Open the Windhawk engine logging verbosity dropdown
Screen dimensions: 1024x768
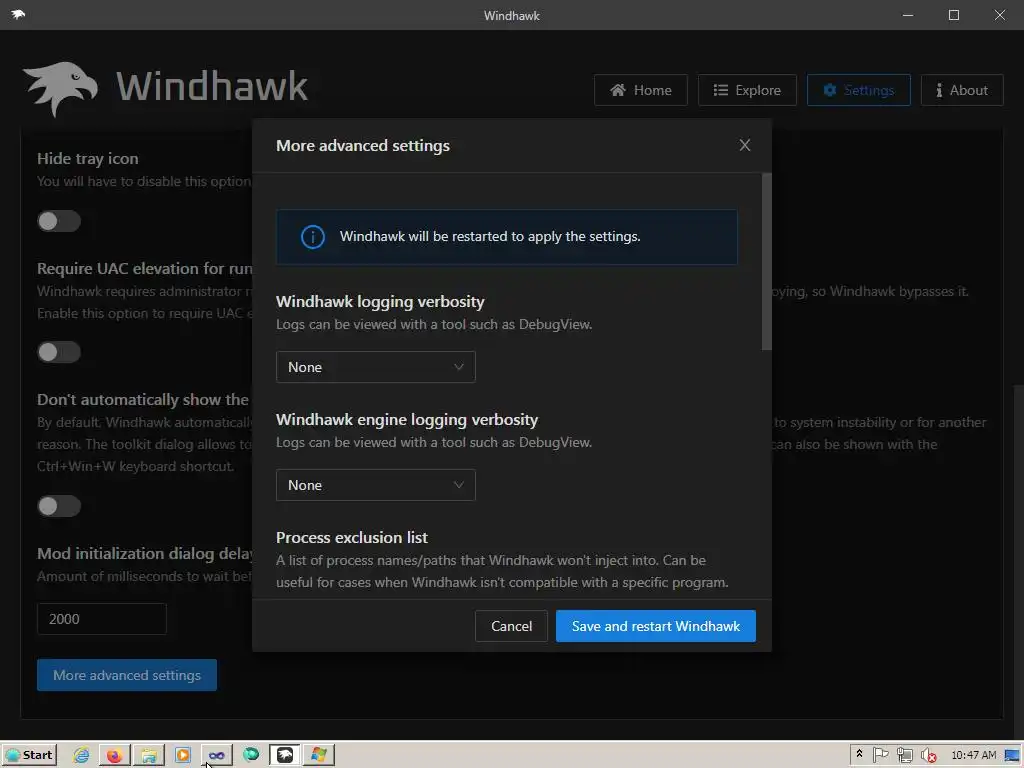(376, 485)
